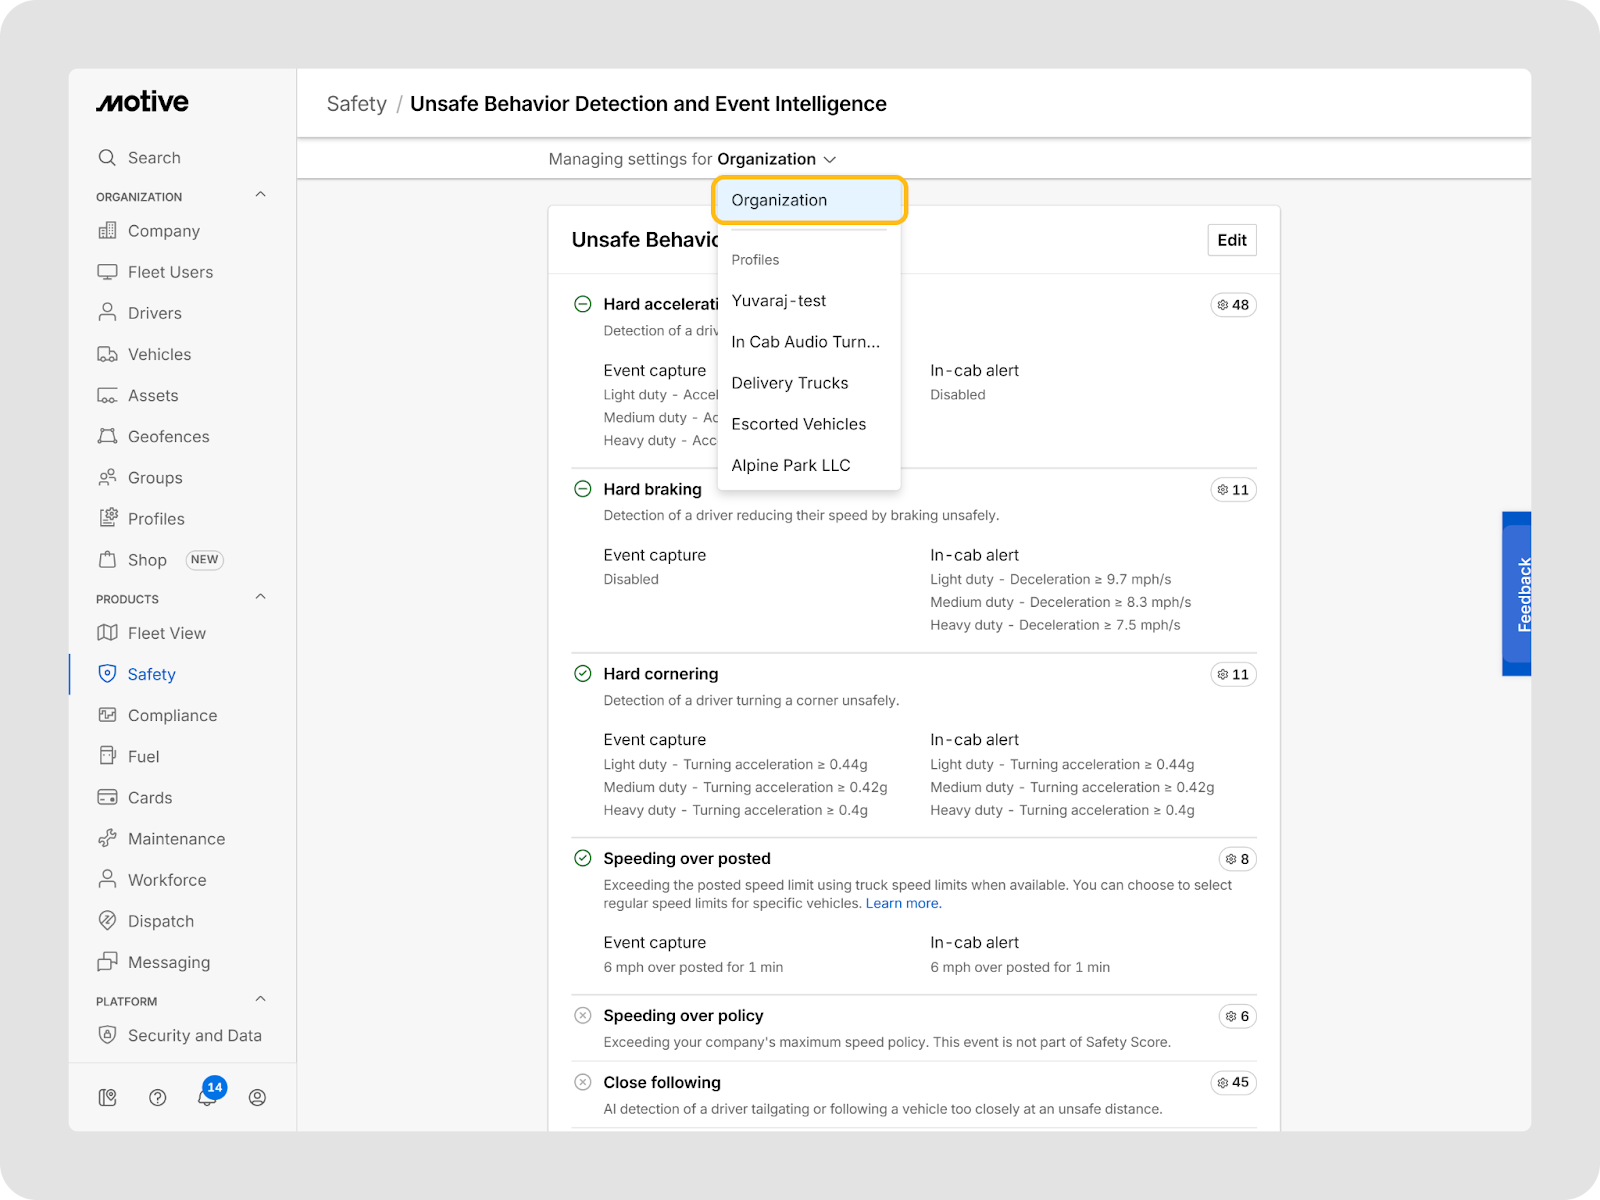
Task: Open the Feedback side tab
Action: point(1517,594)
